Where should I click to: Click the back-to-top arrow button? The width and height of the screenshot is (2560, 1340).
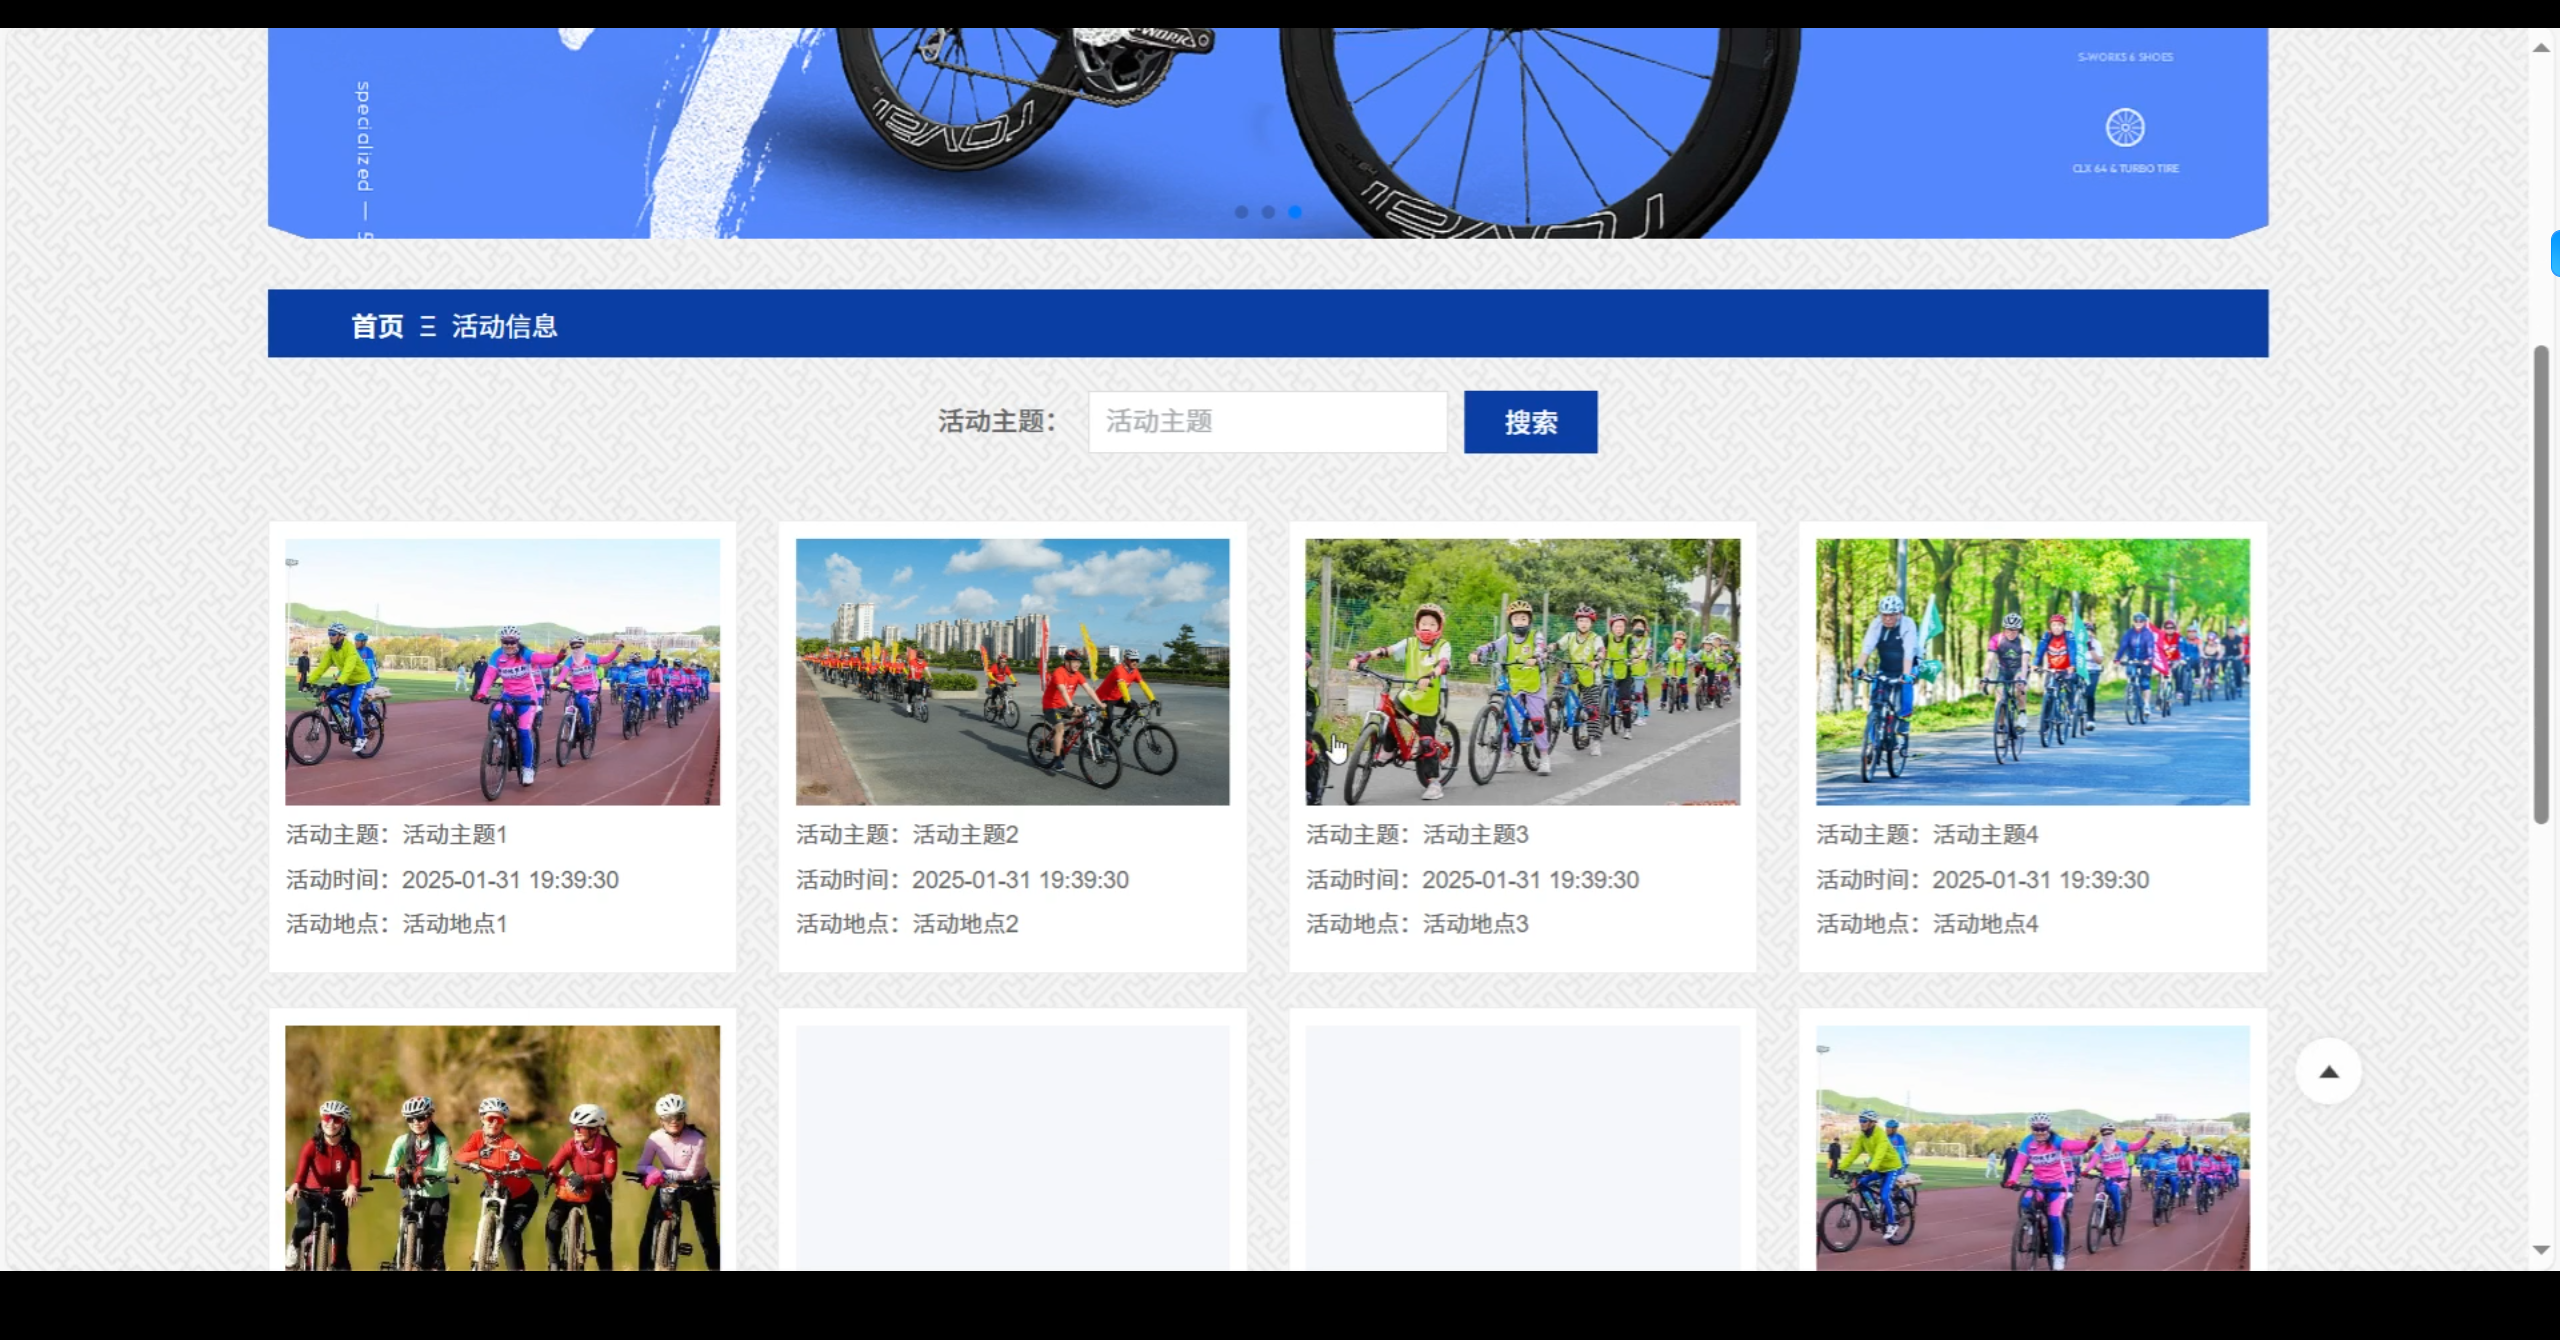point(2328,1071)
